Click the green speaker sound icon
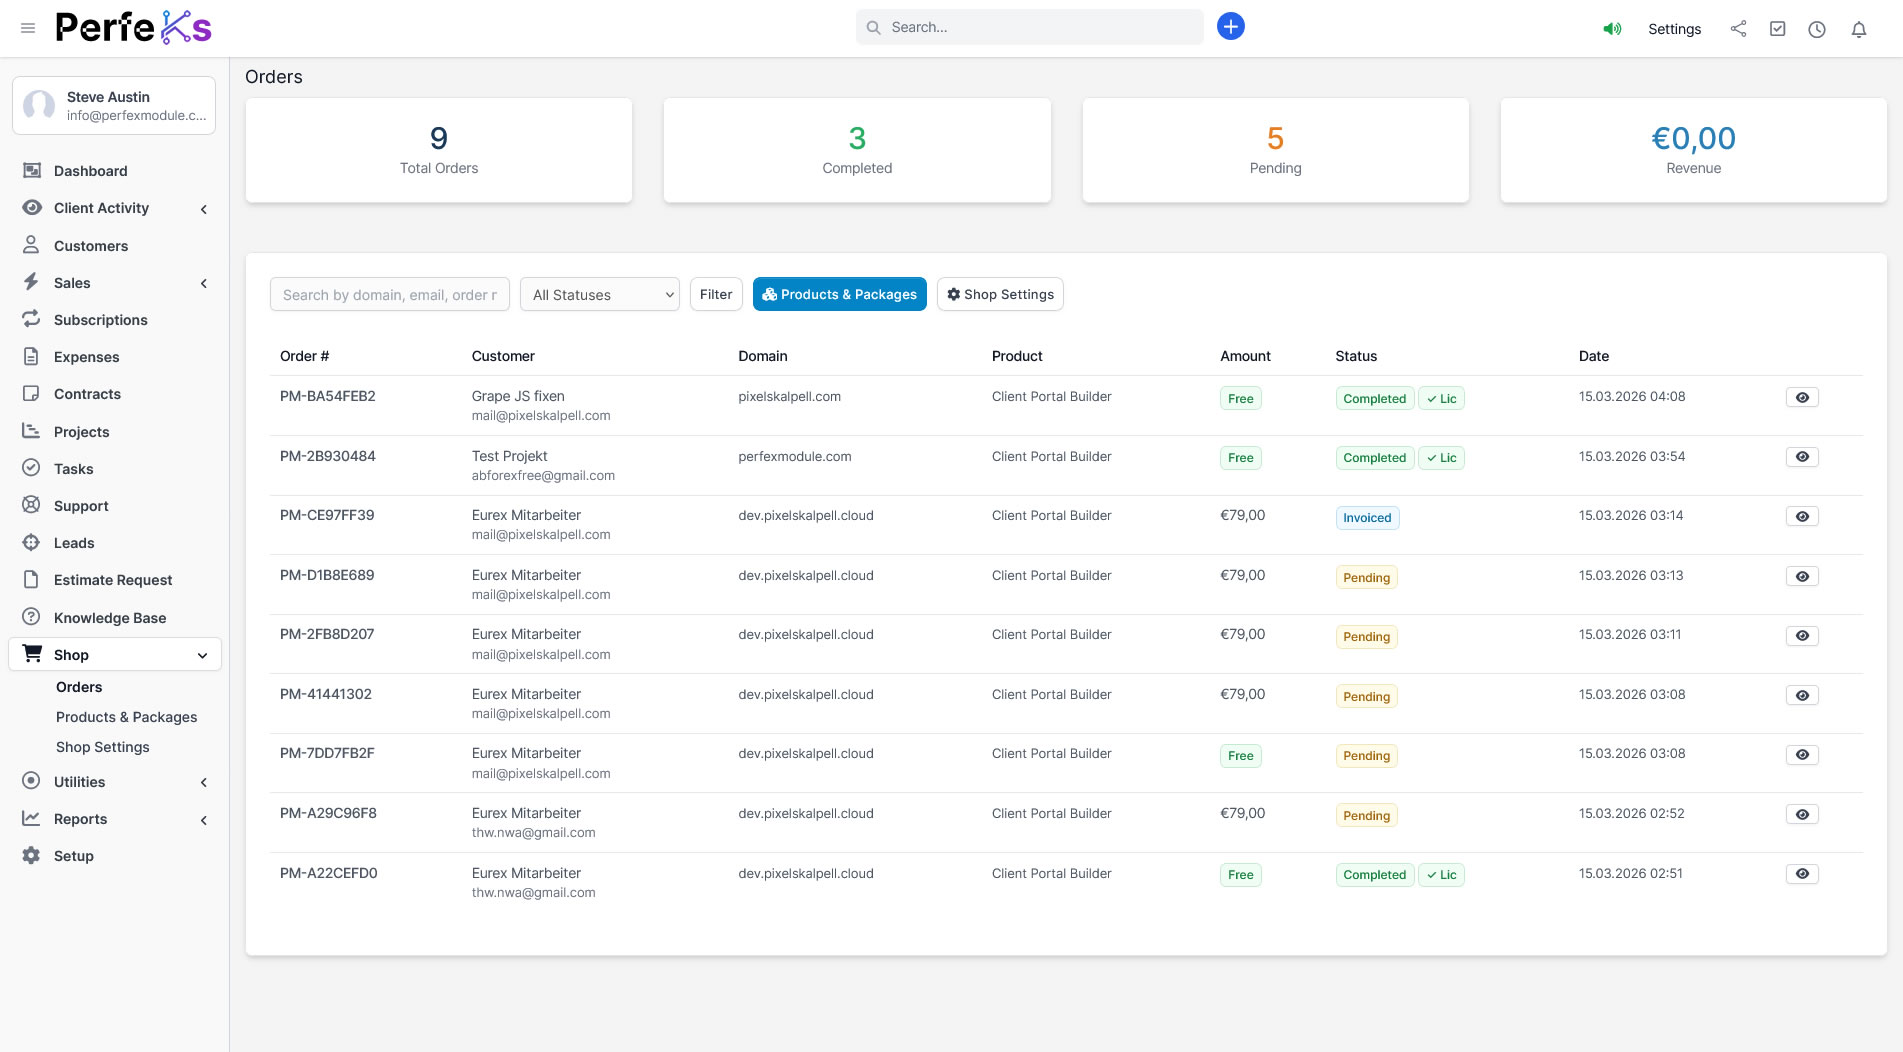 [1612, 29]
